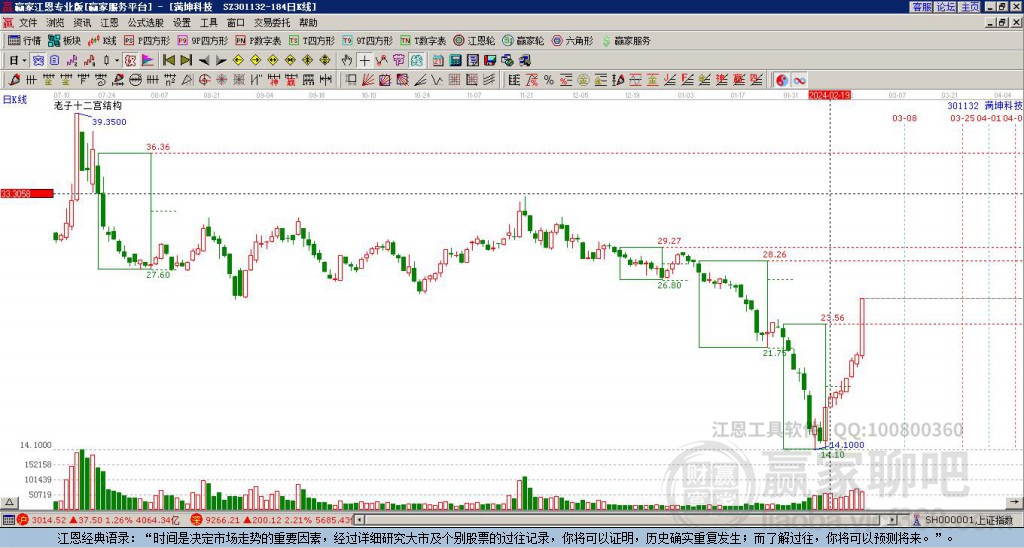Open the 赢家轮 tool

pyautogui.click(x=523, y=40)
